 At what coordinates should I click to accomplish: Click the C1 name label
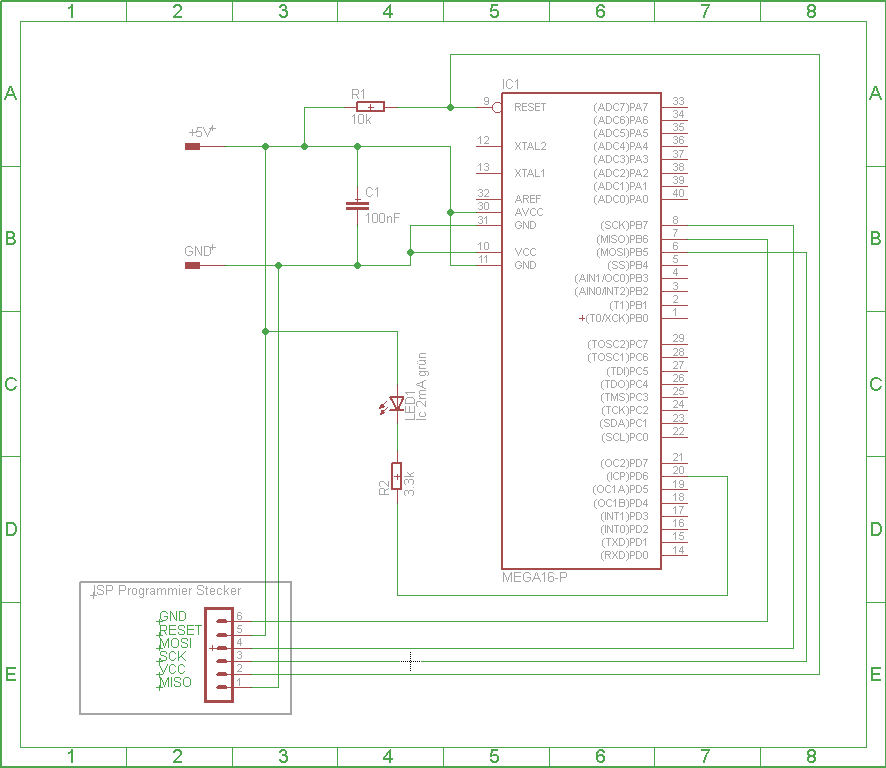click(x=372, y=192)
